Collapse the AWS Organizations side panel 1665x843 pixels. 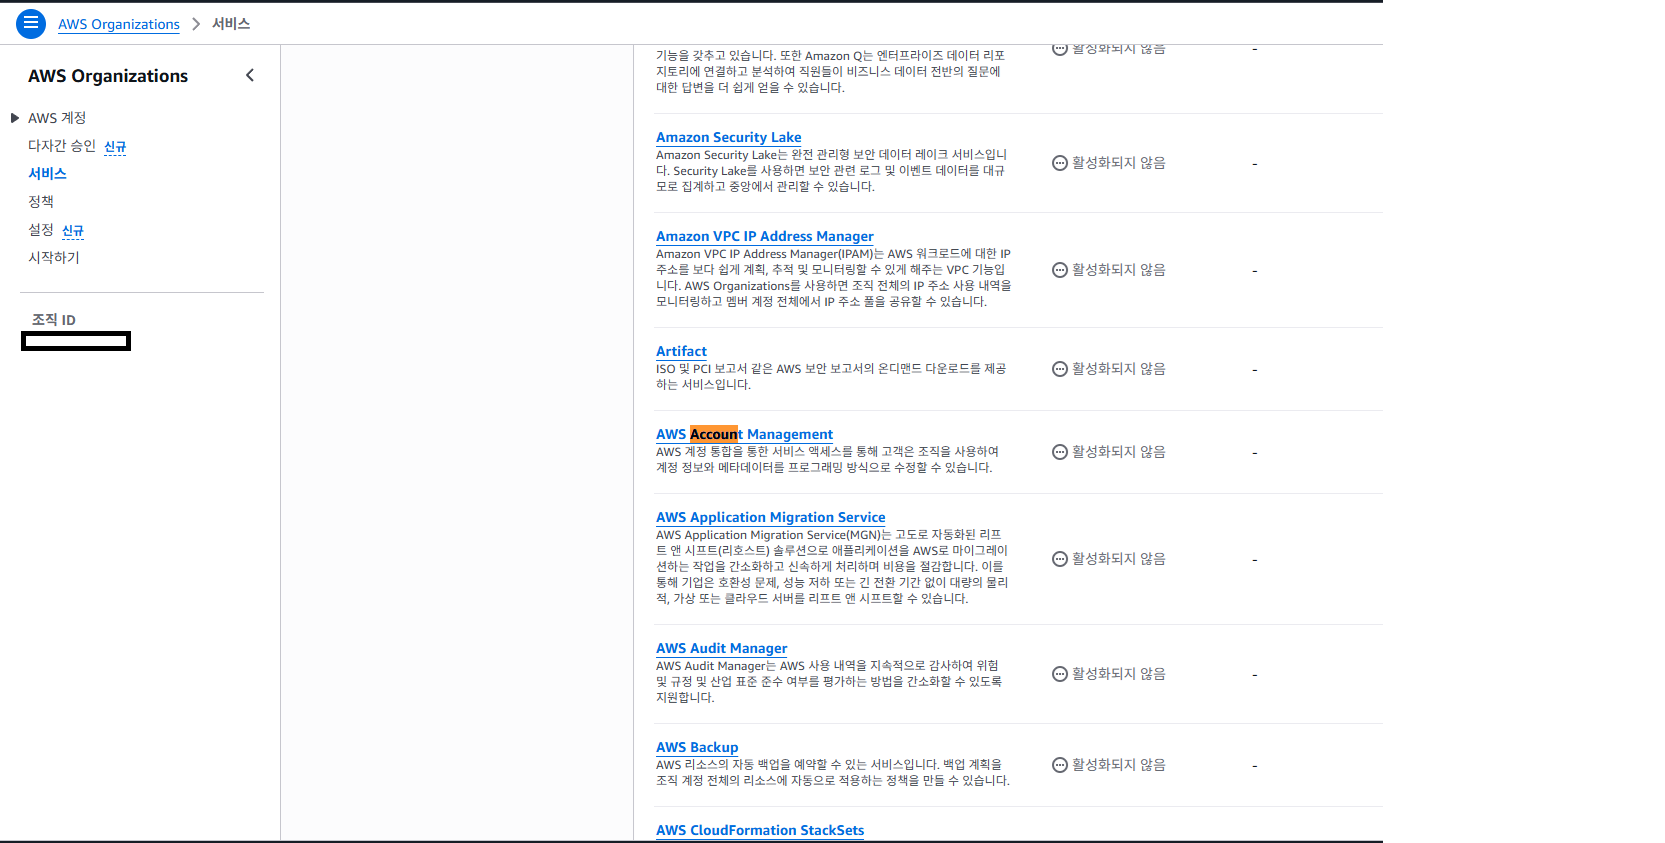(x=250, y=75)
